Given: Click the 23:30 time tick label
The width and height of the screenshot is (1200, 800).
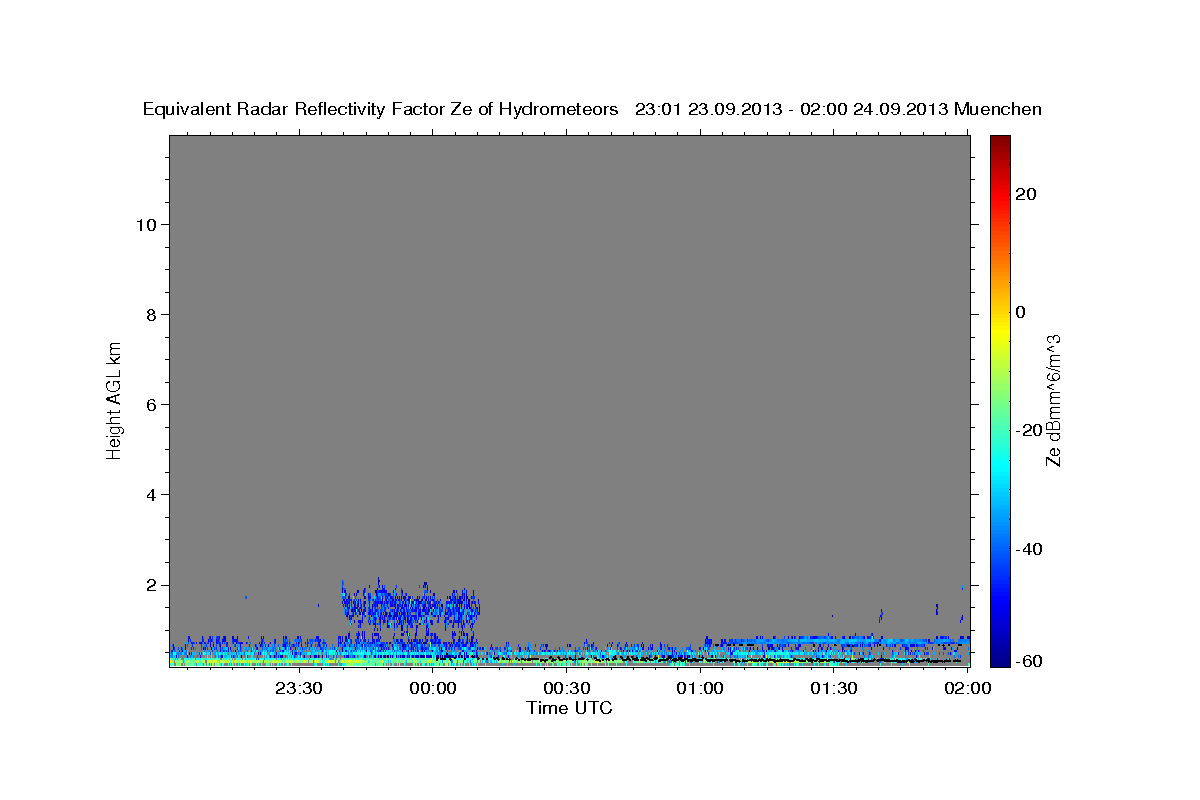Looking at the screenshot, I should 299,688.
